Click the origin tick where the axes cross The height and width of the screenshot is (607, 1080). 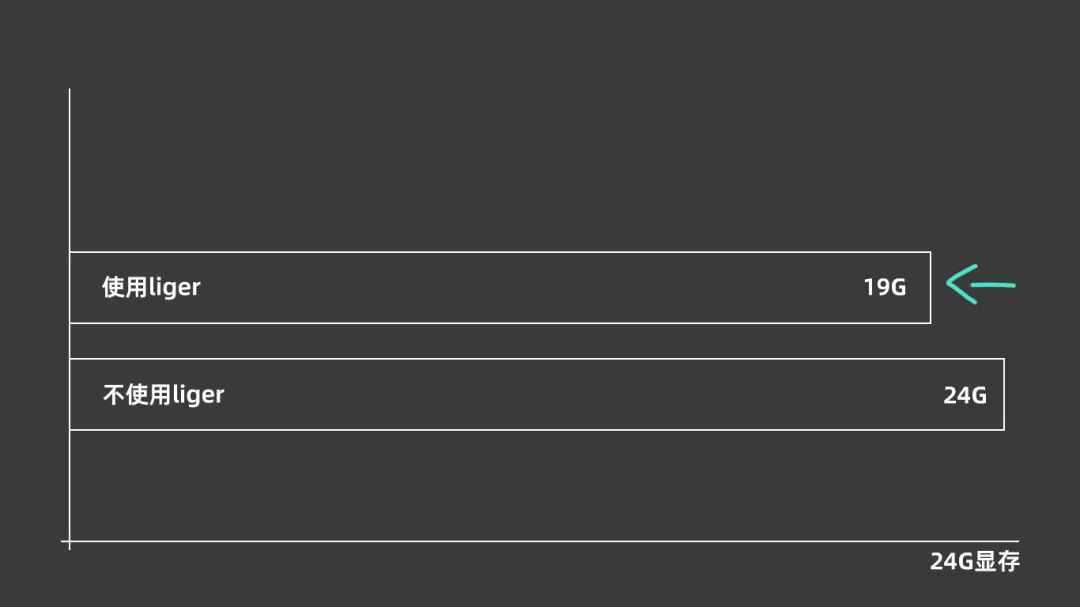point(70,542)
